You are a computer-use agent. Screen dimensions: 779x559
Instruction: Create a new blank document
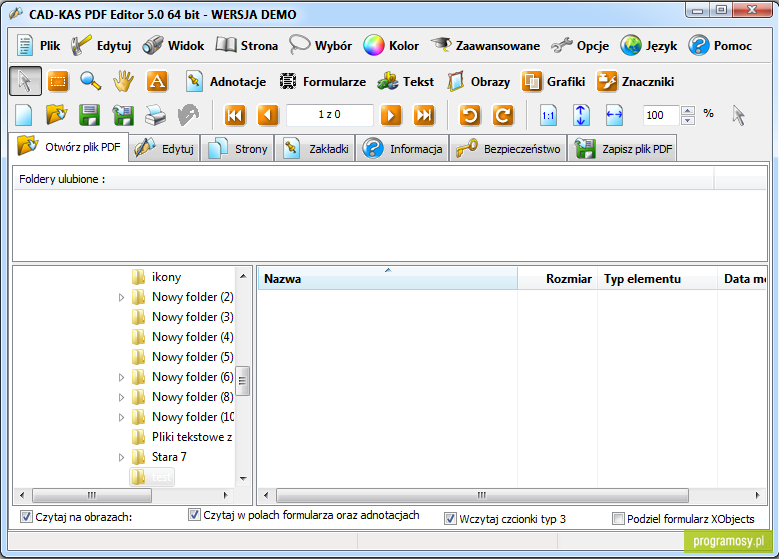click(24, 115)
